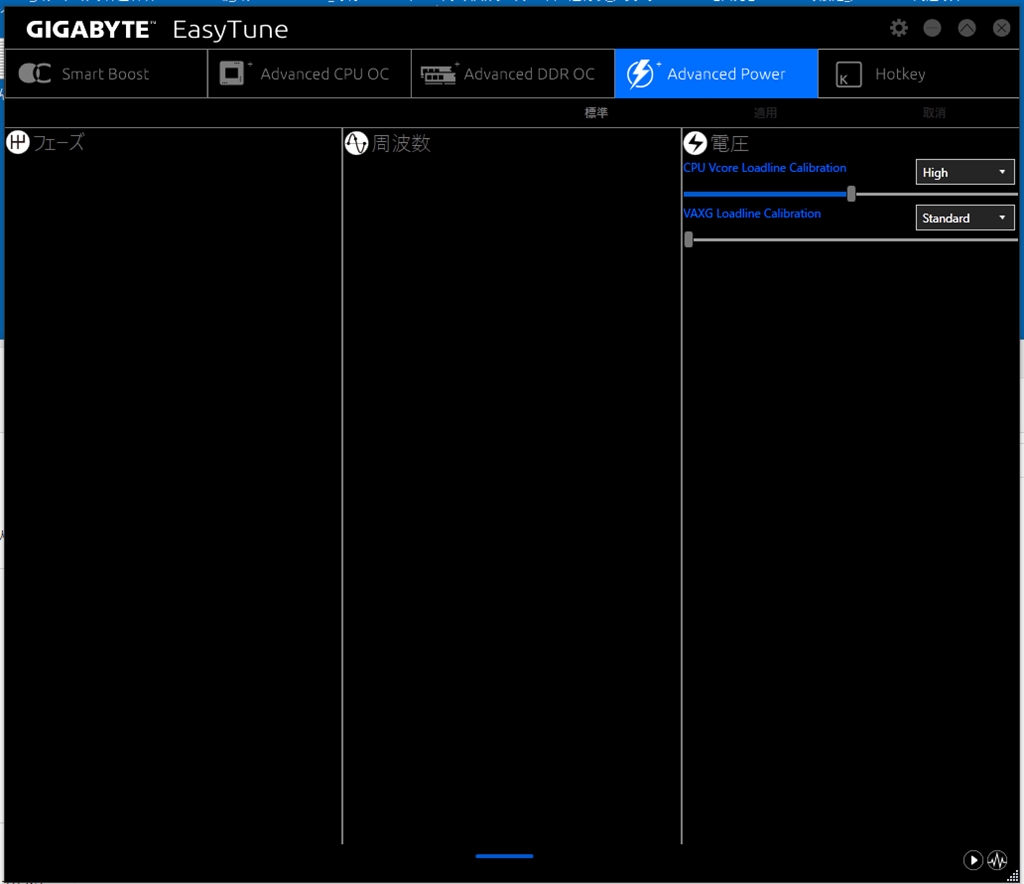The width and height of the screenshot is (1024, 884).
Task: Open the hardware monitor waveform icon
Action: 997,860
